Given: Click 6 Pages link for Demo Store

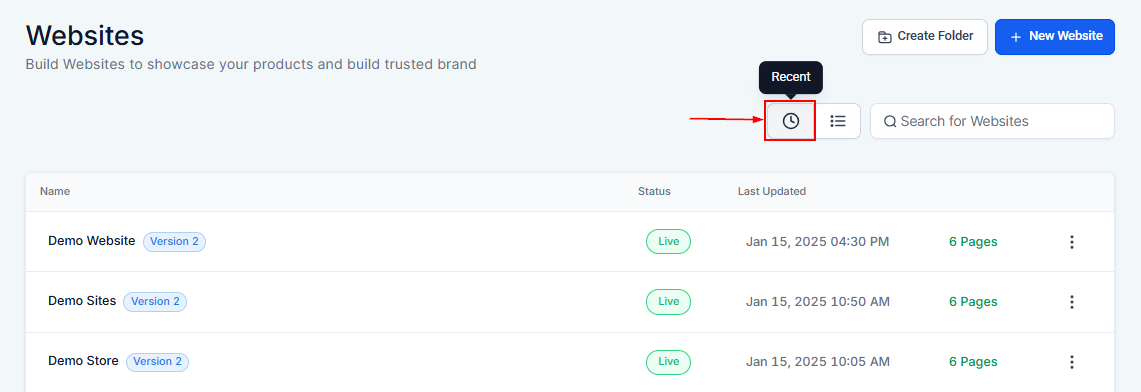Looking at the screenshot, I should pyautogui.click(x=973, y=361).
